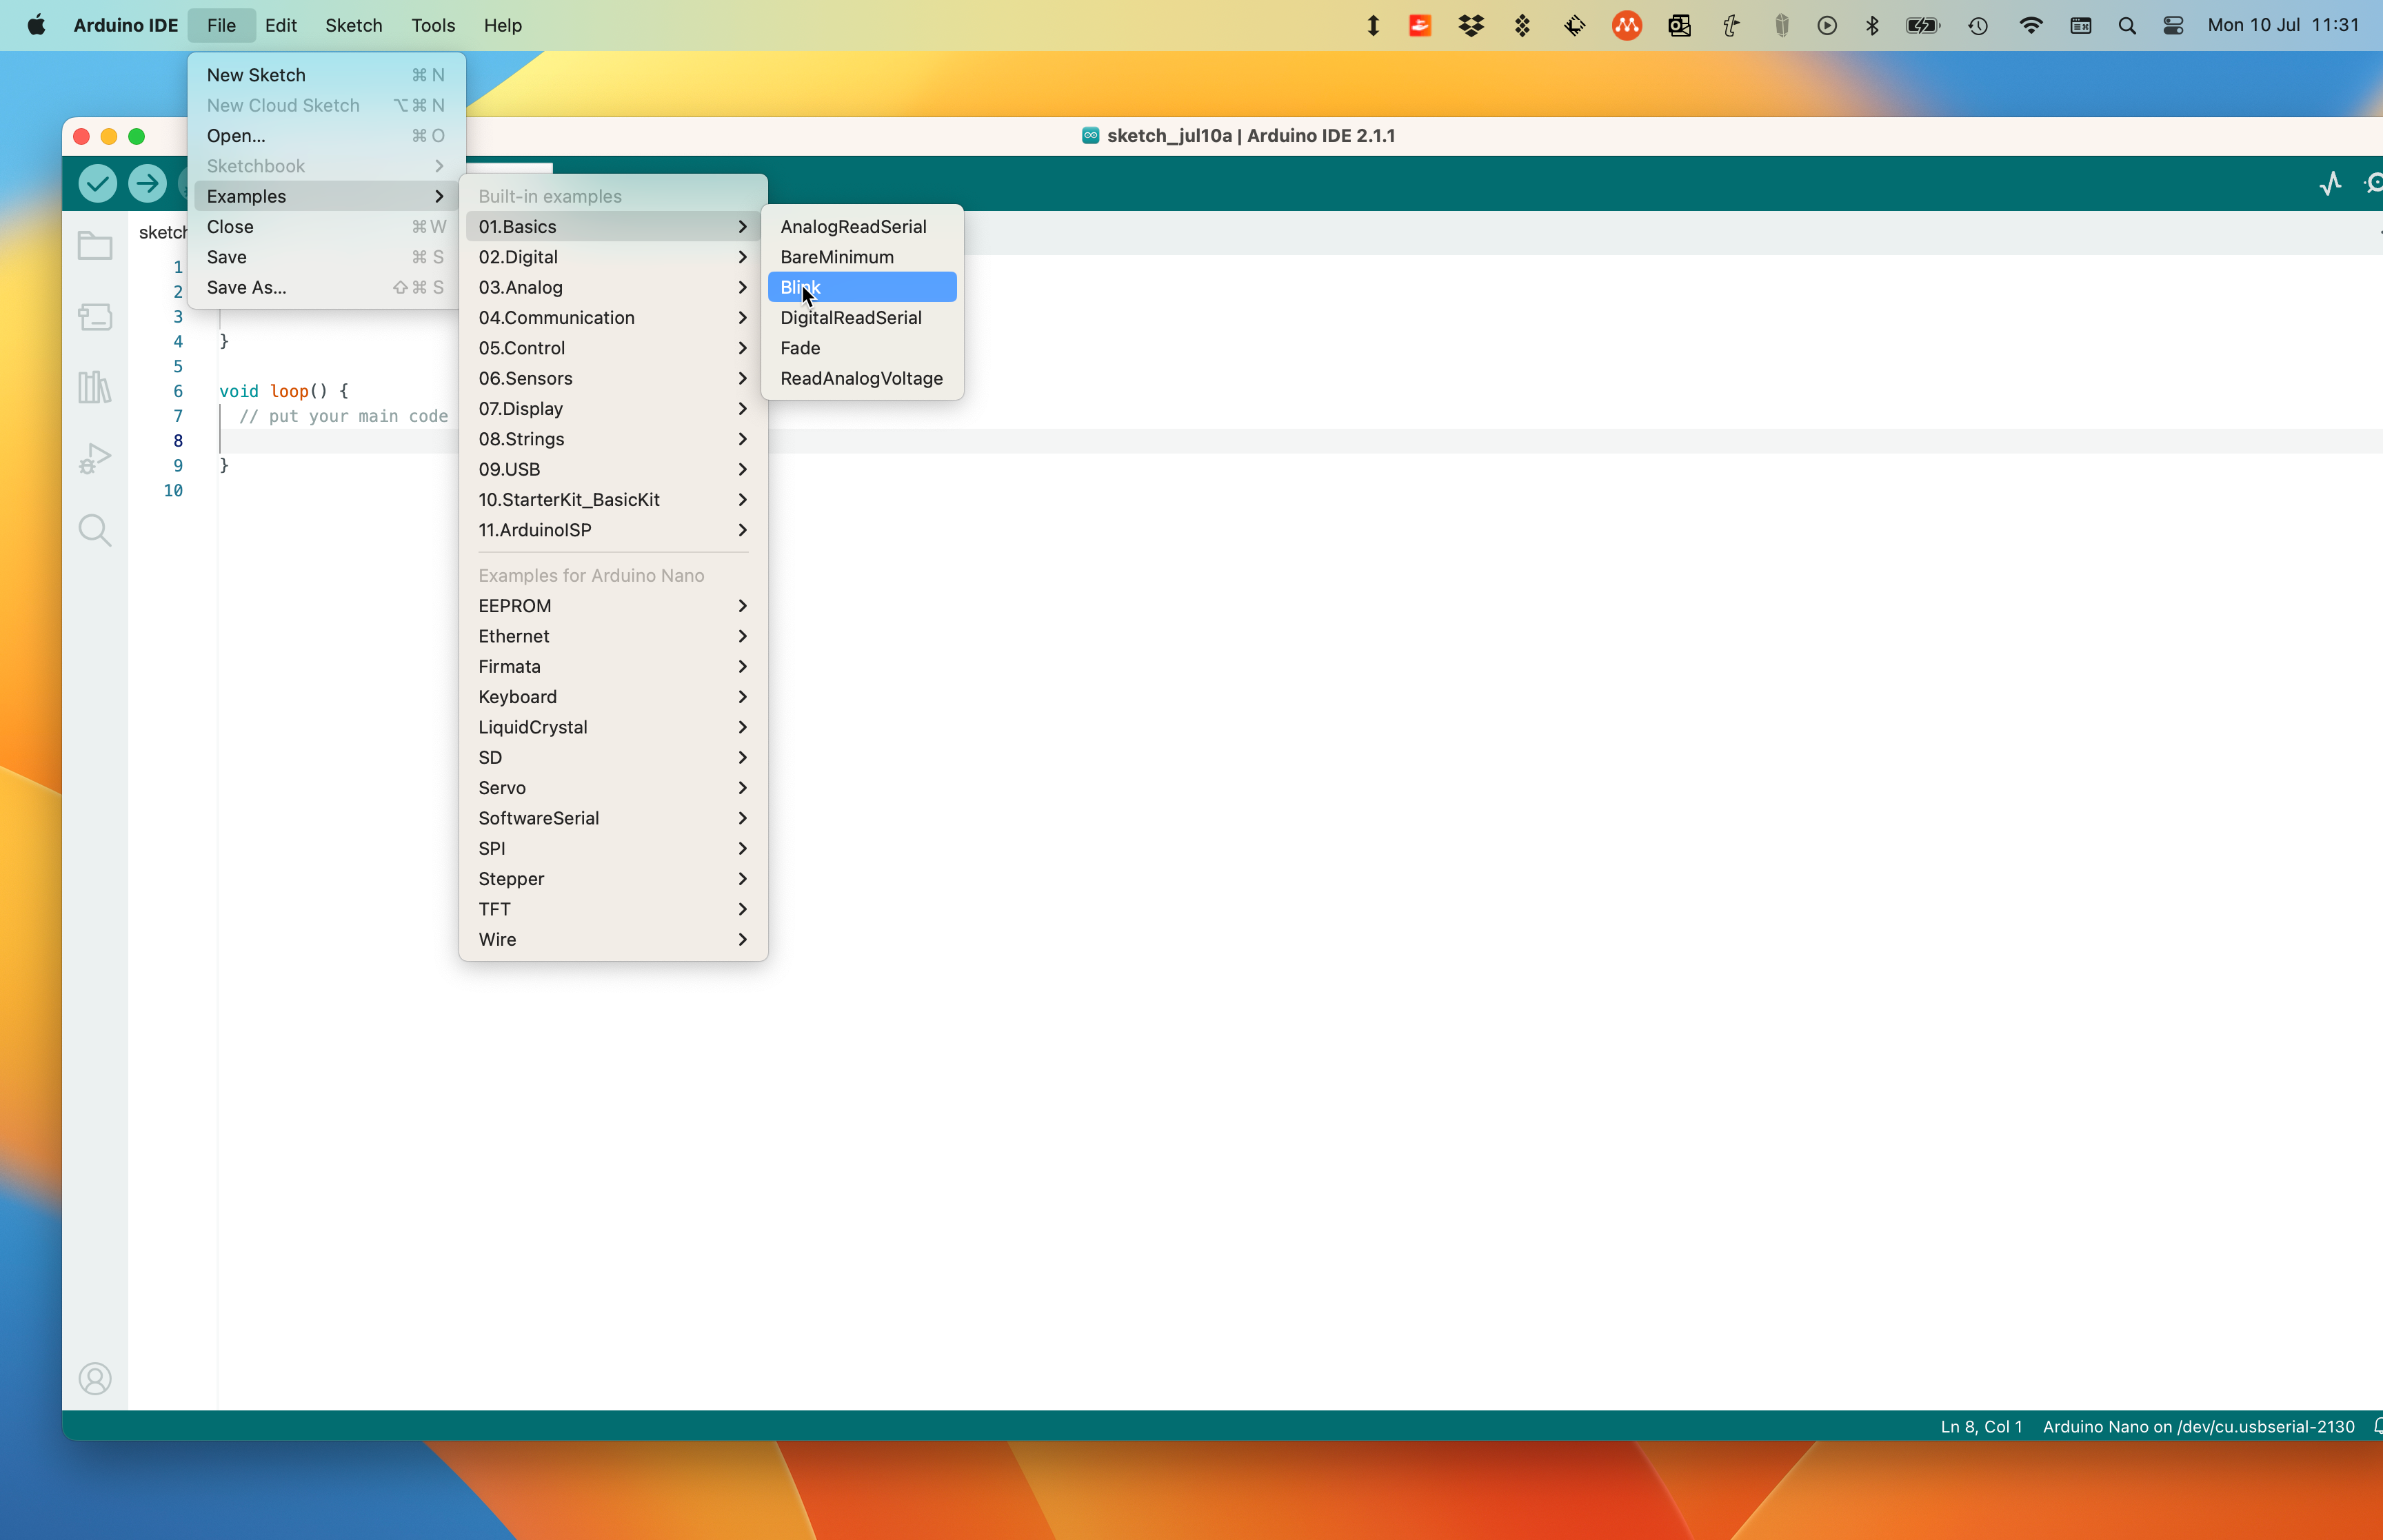Click the Ln 8, Col 1 status entry
This screenshot has width=2383, height=1540.
point(1981,1427)
